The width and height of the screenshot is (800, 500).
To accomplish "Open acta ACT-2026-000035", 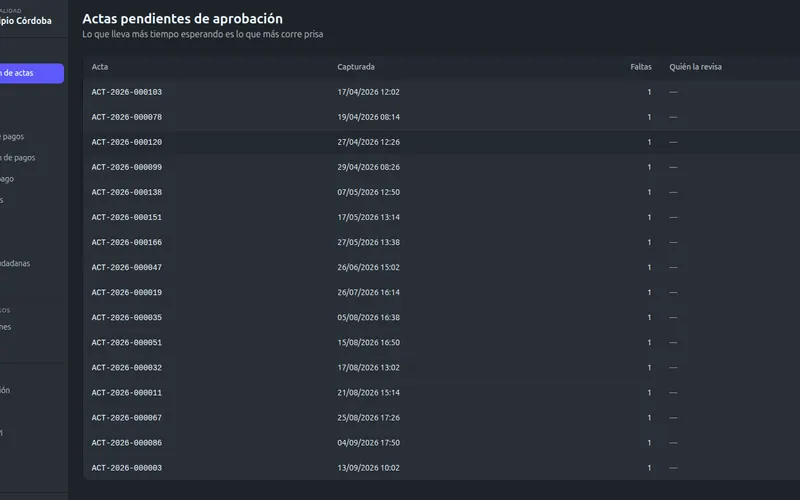I will (127, 317).
